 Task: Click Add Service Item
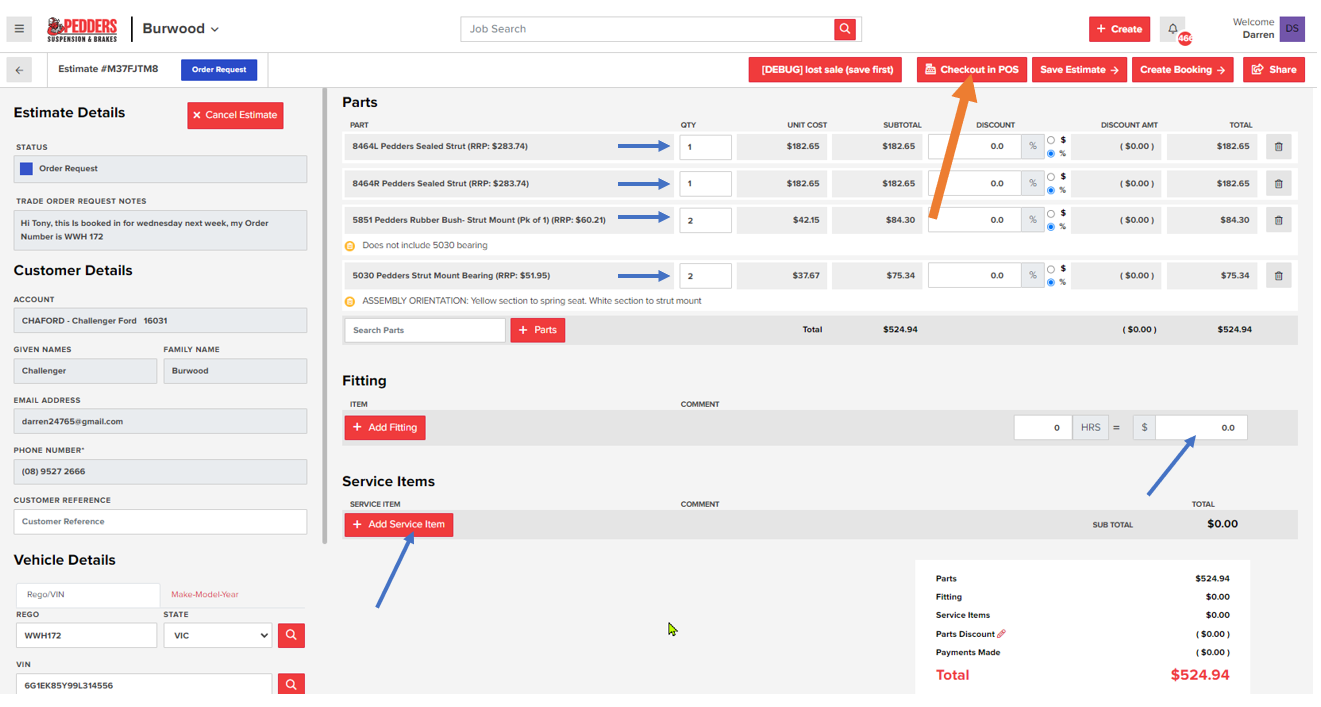point(399,525)
